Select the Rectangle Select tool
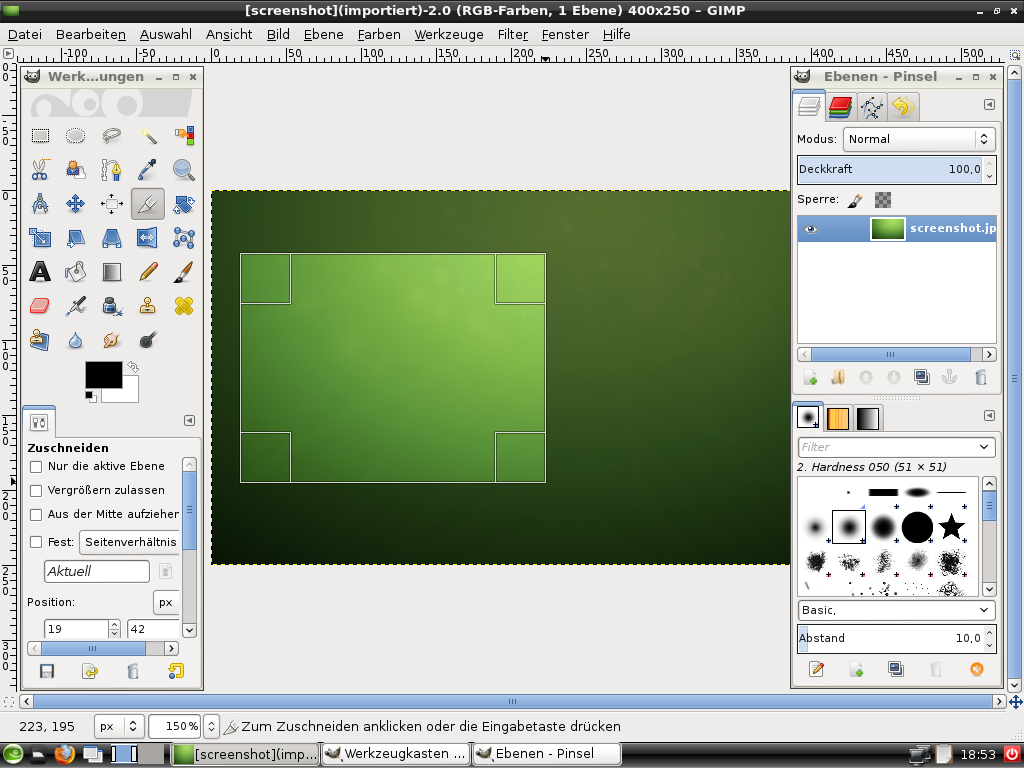This screenshot has width=1024, height=768. click(x=40, y=136)
